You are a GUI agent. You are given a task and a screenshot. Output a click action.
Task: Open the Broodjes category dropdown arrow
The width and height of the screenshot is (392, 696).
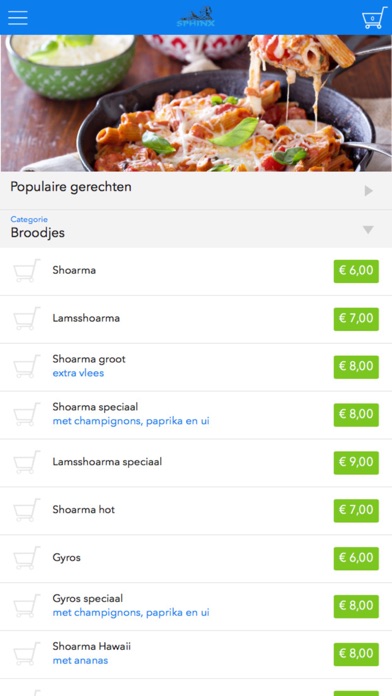click(x=368, y=230)
